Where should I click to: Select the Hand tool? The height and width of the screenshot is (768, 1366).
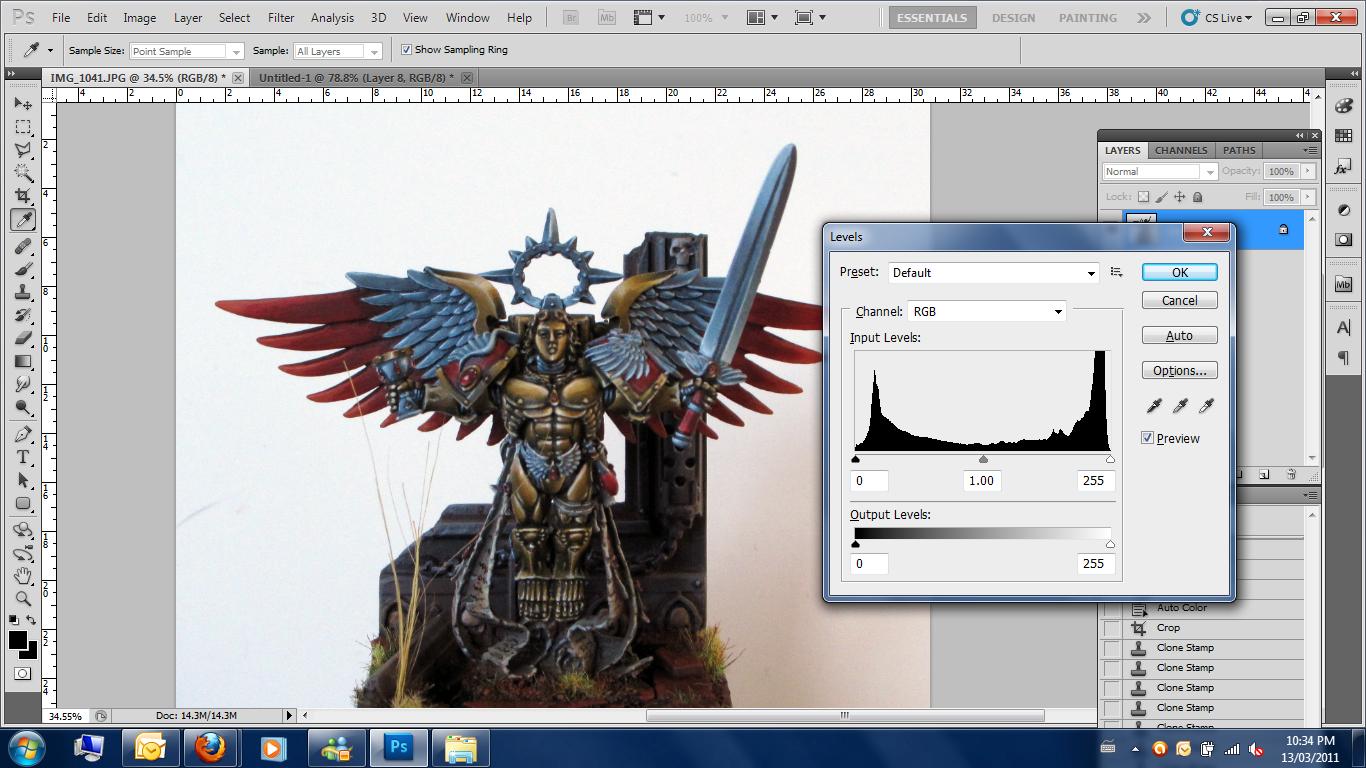[x=23, y=576]
